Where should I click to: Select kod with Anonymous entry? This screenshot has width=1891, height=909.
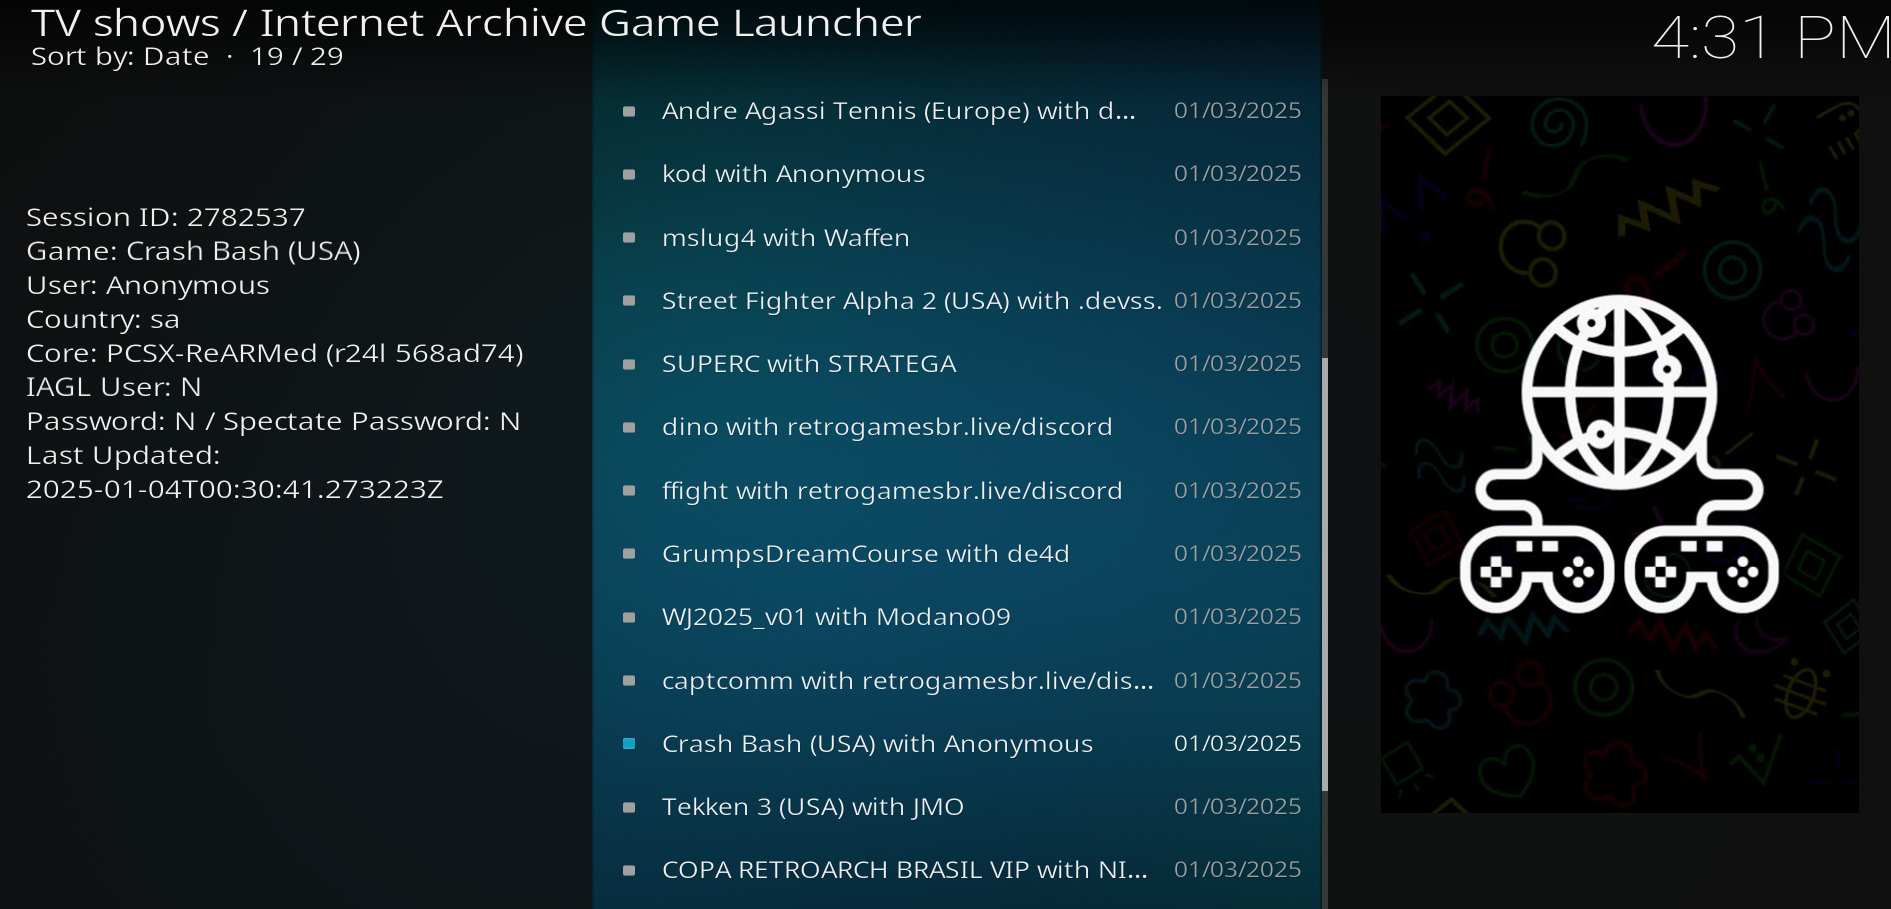click(x=957, y=174)
